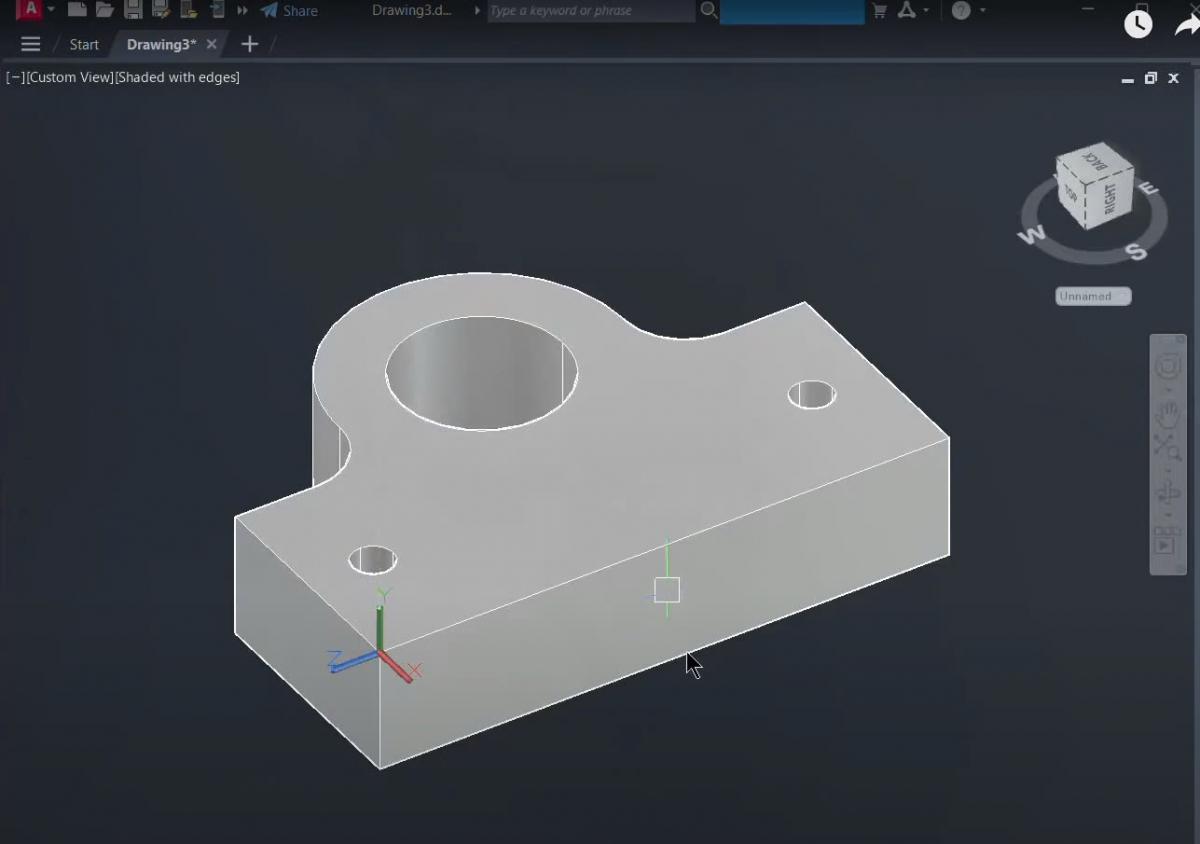
Task: Click inside the keyword search field
Action: (x=590, y=11)
